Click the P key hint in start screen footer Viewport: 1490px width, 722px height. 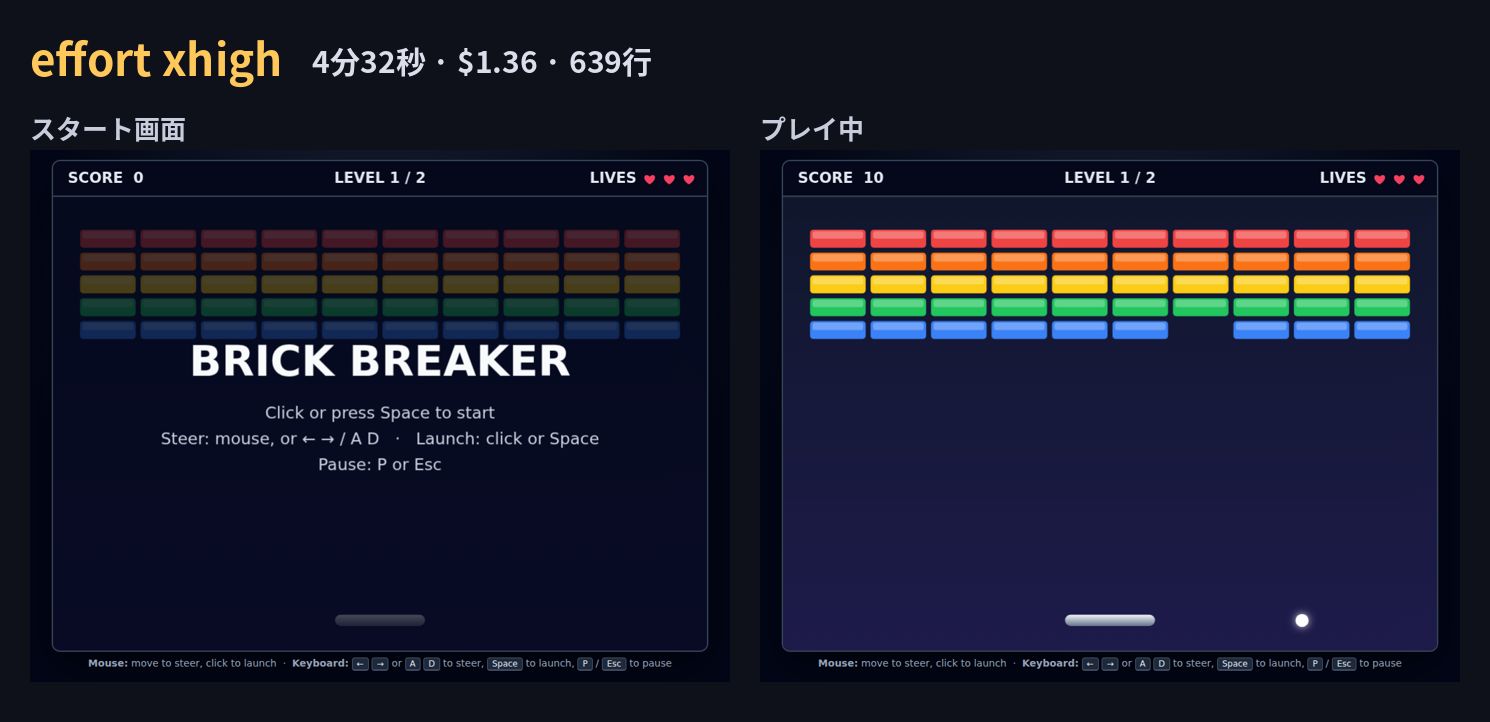tap(585, 664)
